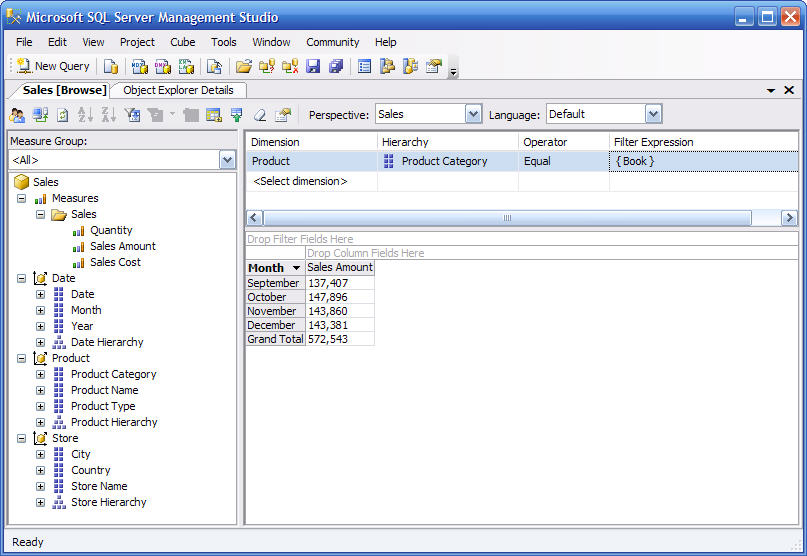Switch to Object Explorer Details tab

(178, 90)
